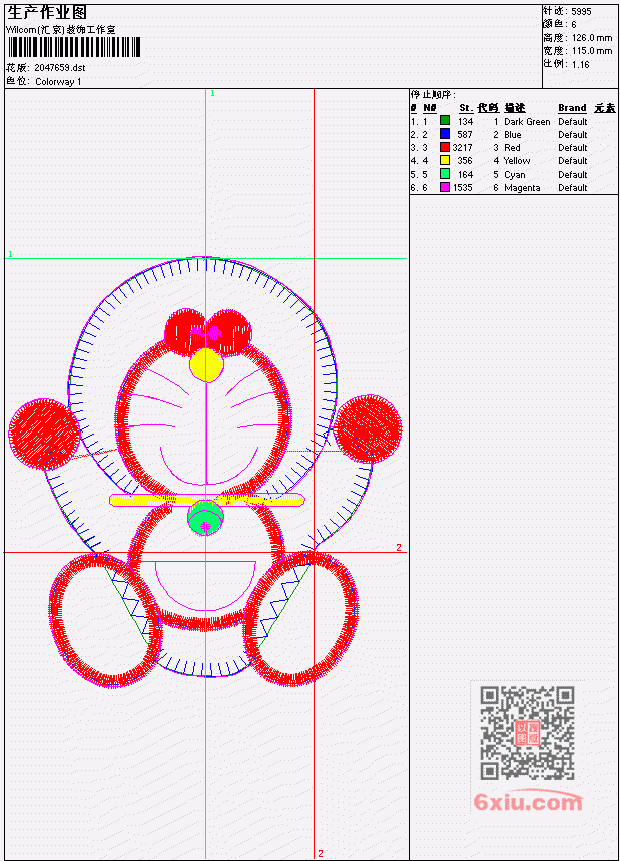Click the 'Yellow' description text
Screen dimensions: 620x861
point(517,161)
